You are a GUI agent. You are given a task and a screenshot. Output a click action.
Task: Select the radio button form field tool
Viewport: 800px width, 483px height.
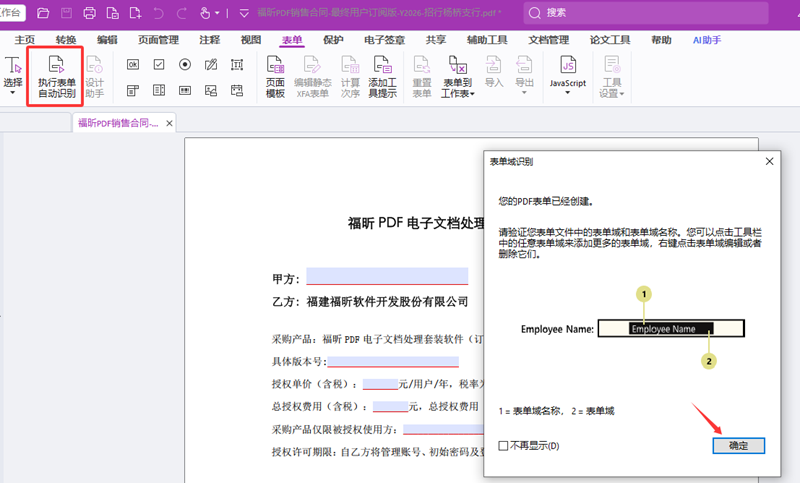pos(185,64)
